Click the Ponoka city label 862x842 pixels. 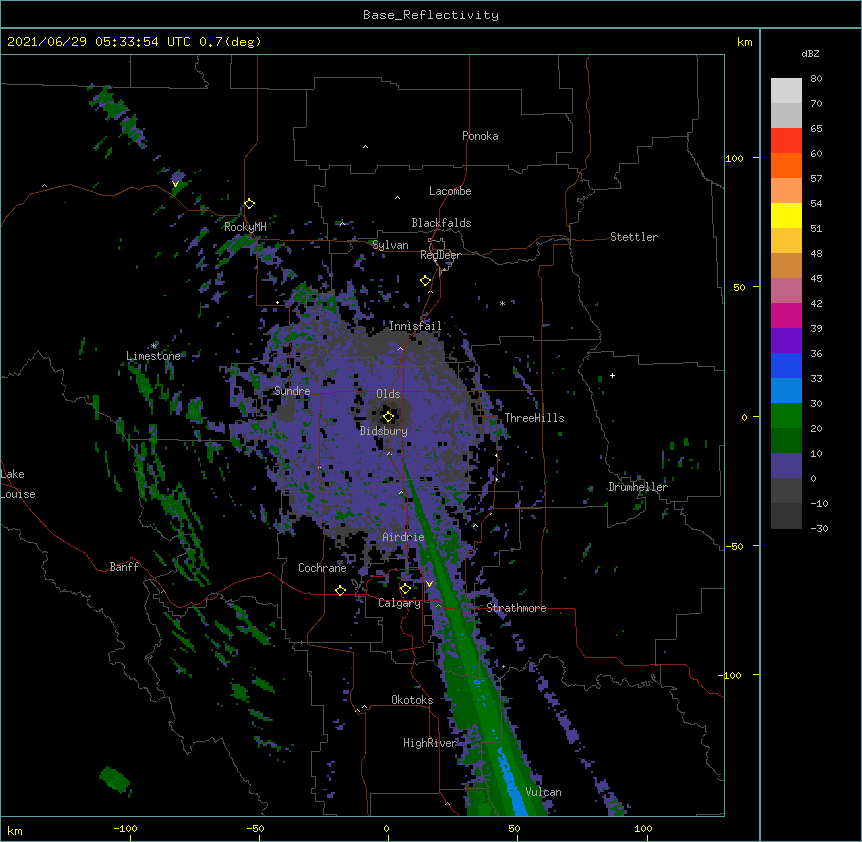(480, 136)
